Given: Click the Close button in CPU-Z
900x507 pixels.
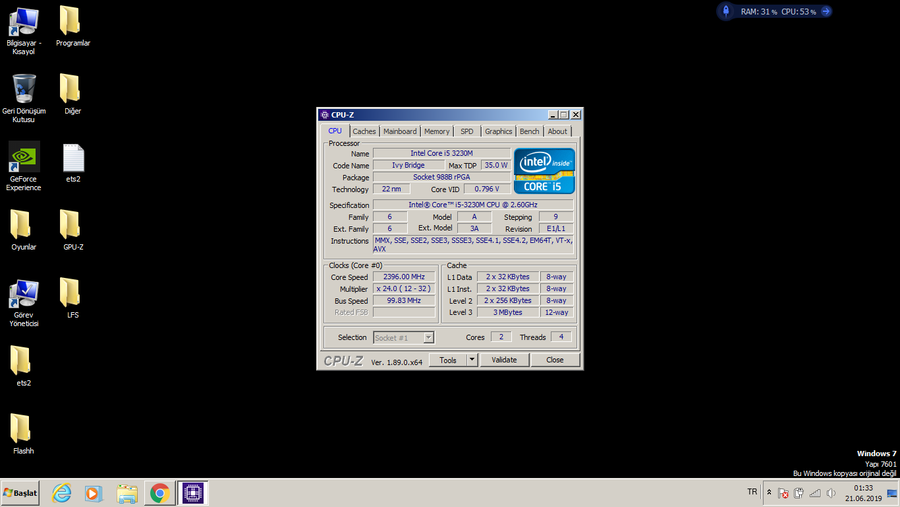Looking at the screenshot, I should click(x=555, y=360).
